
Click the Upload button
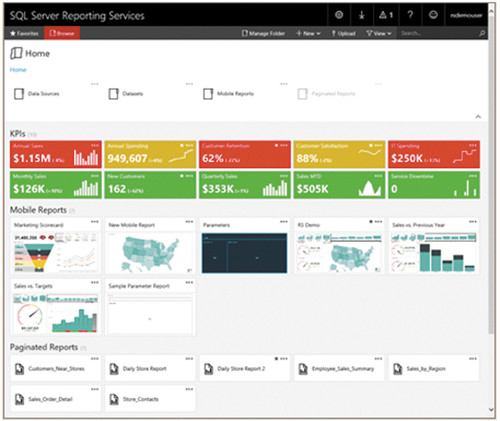[343, 33]
